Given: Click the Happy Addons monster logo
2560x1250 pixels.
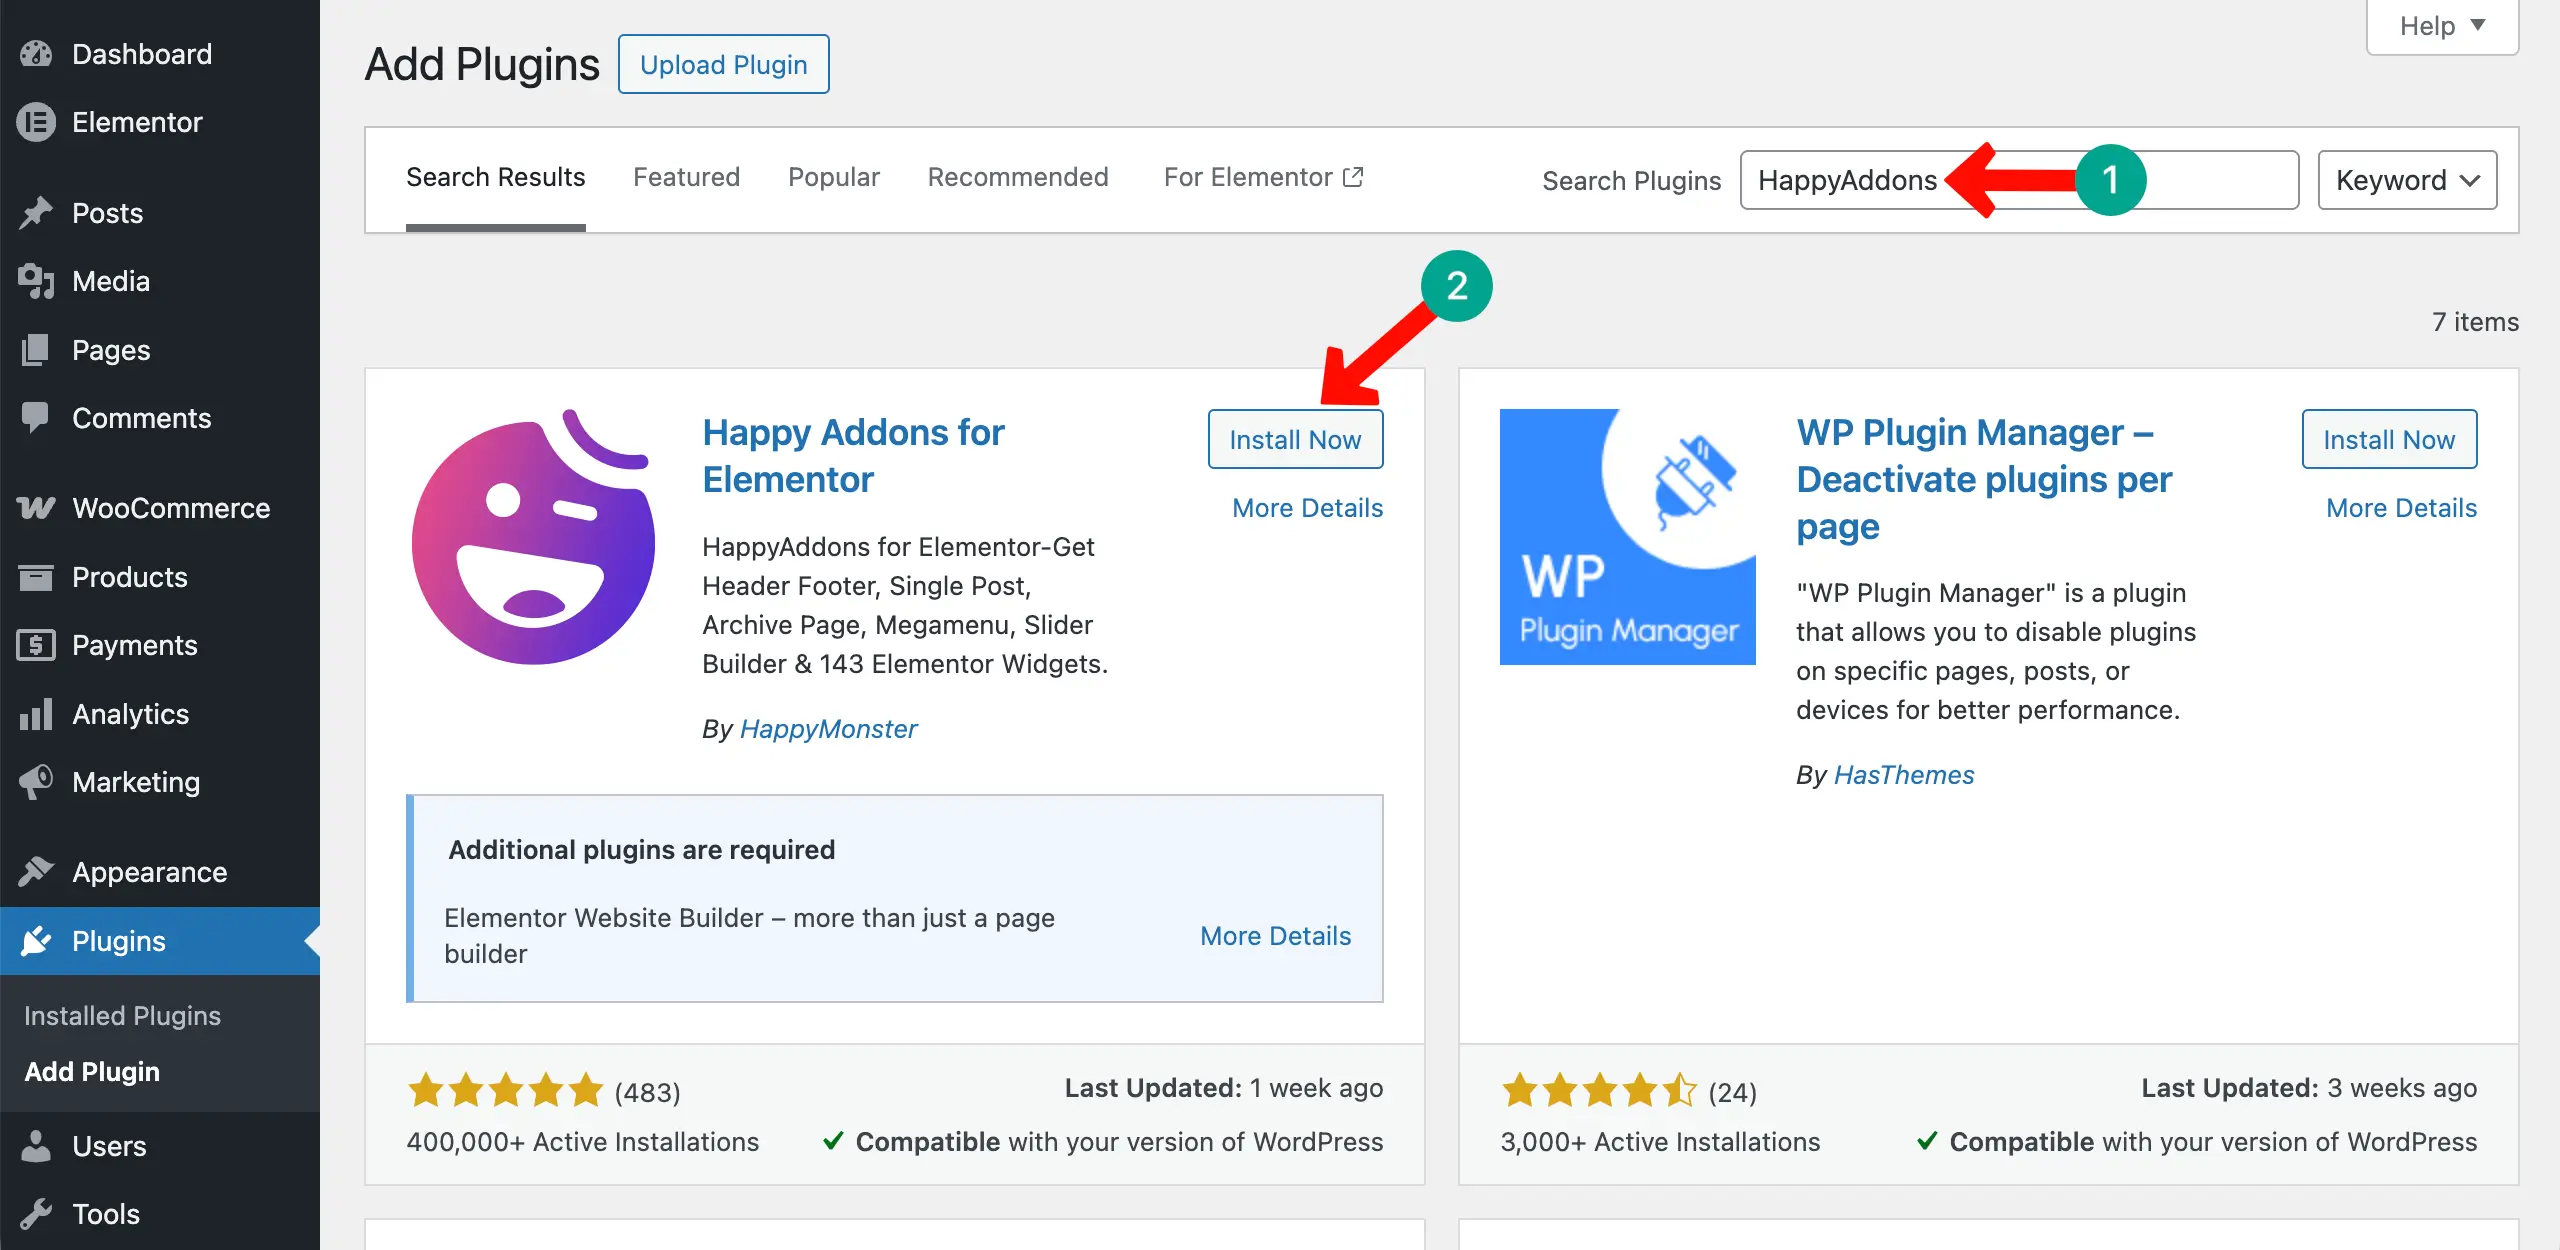Looking at the screenshot, I should click(534, 537).
